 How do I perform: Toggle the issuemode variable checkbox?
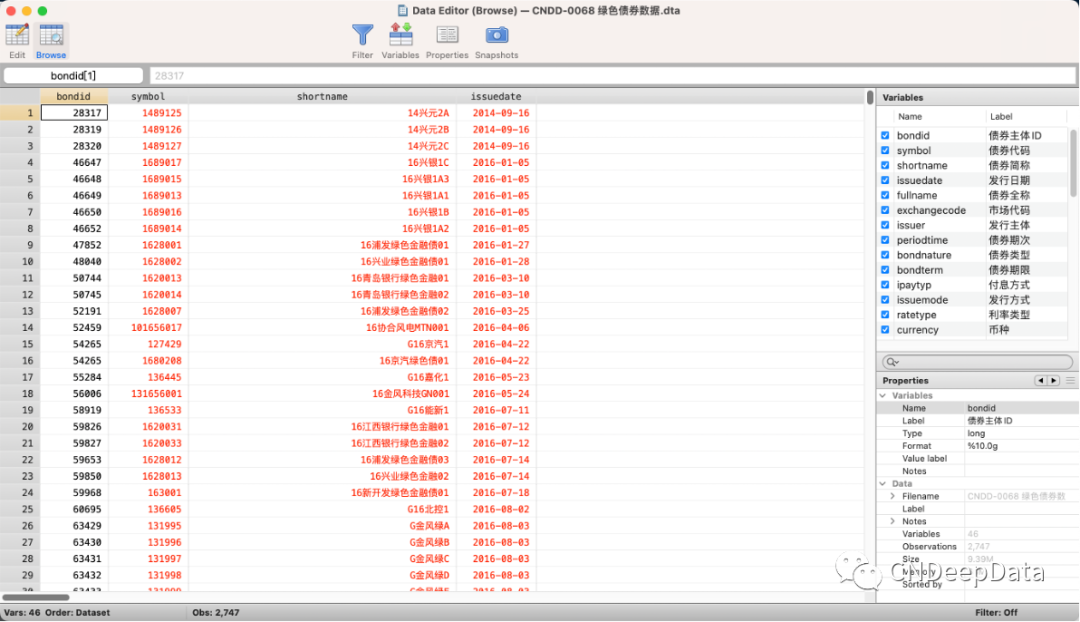[x=885, y=300]
